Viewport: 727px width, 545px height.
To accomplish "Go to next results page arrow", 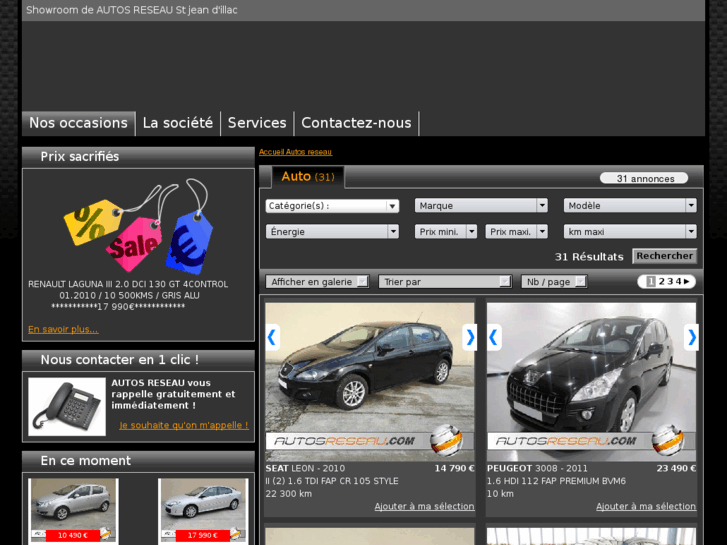I will [687, 282].
